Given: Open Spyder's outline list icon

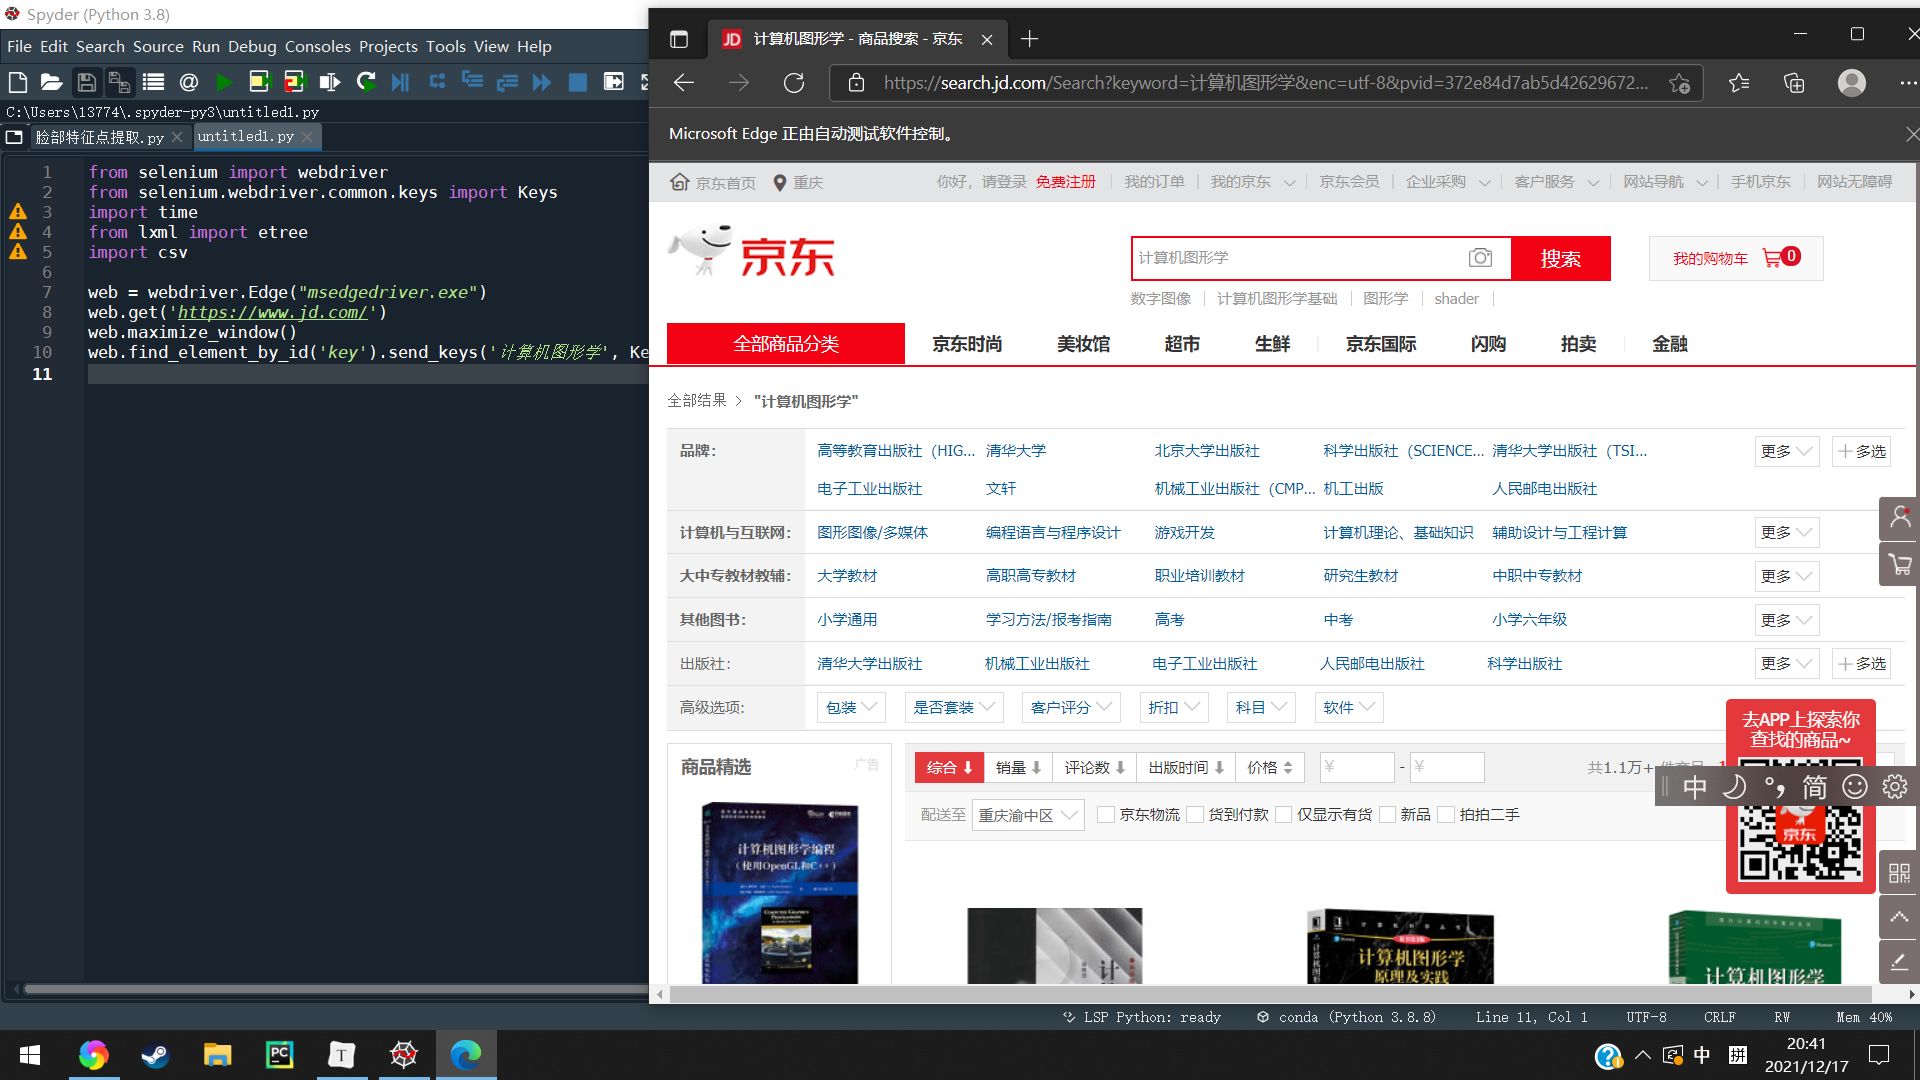Looking at the screenshot, I should [153, 82].
